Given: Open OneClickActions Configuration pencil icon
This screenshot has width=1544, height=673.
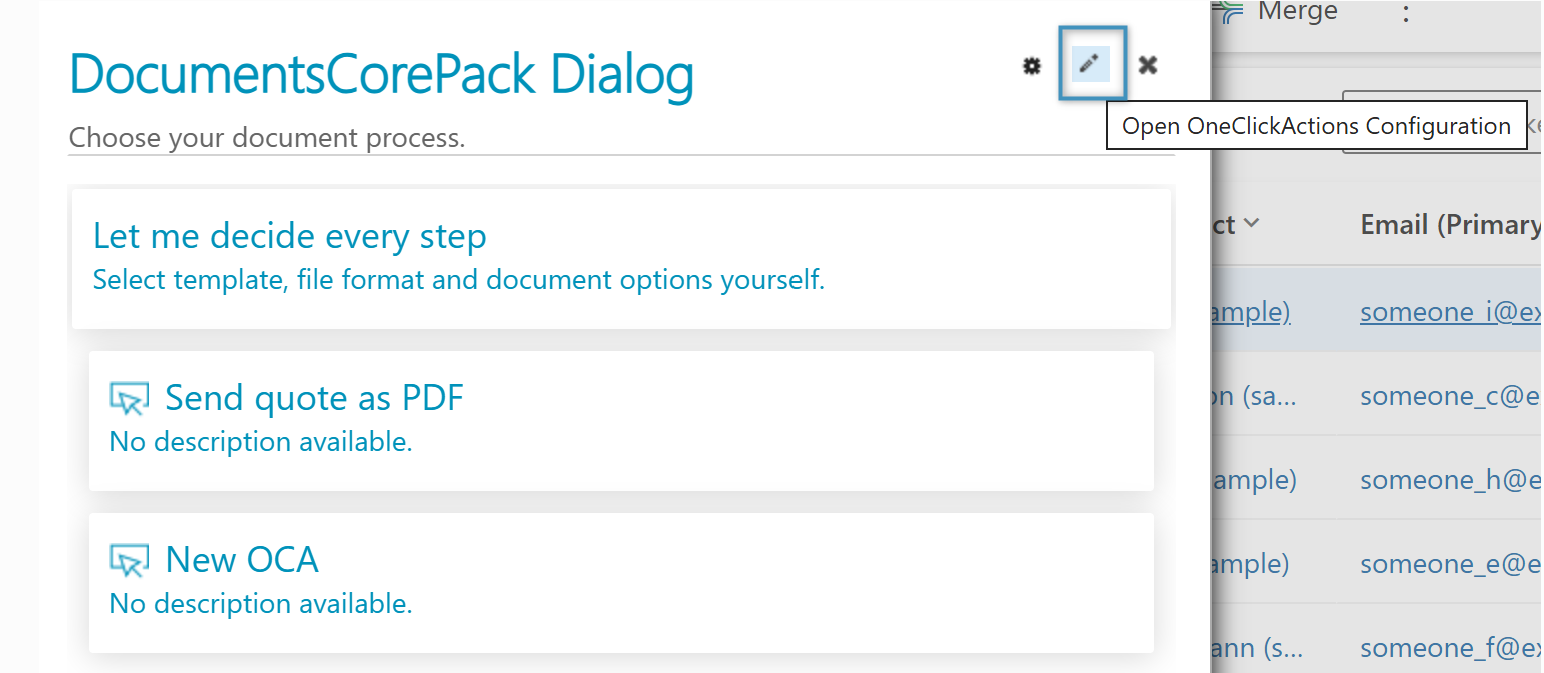Looking at the screenshot, I should click(x=1090, y=64).
